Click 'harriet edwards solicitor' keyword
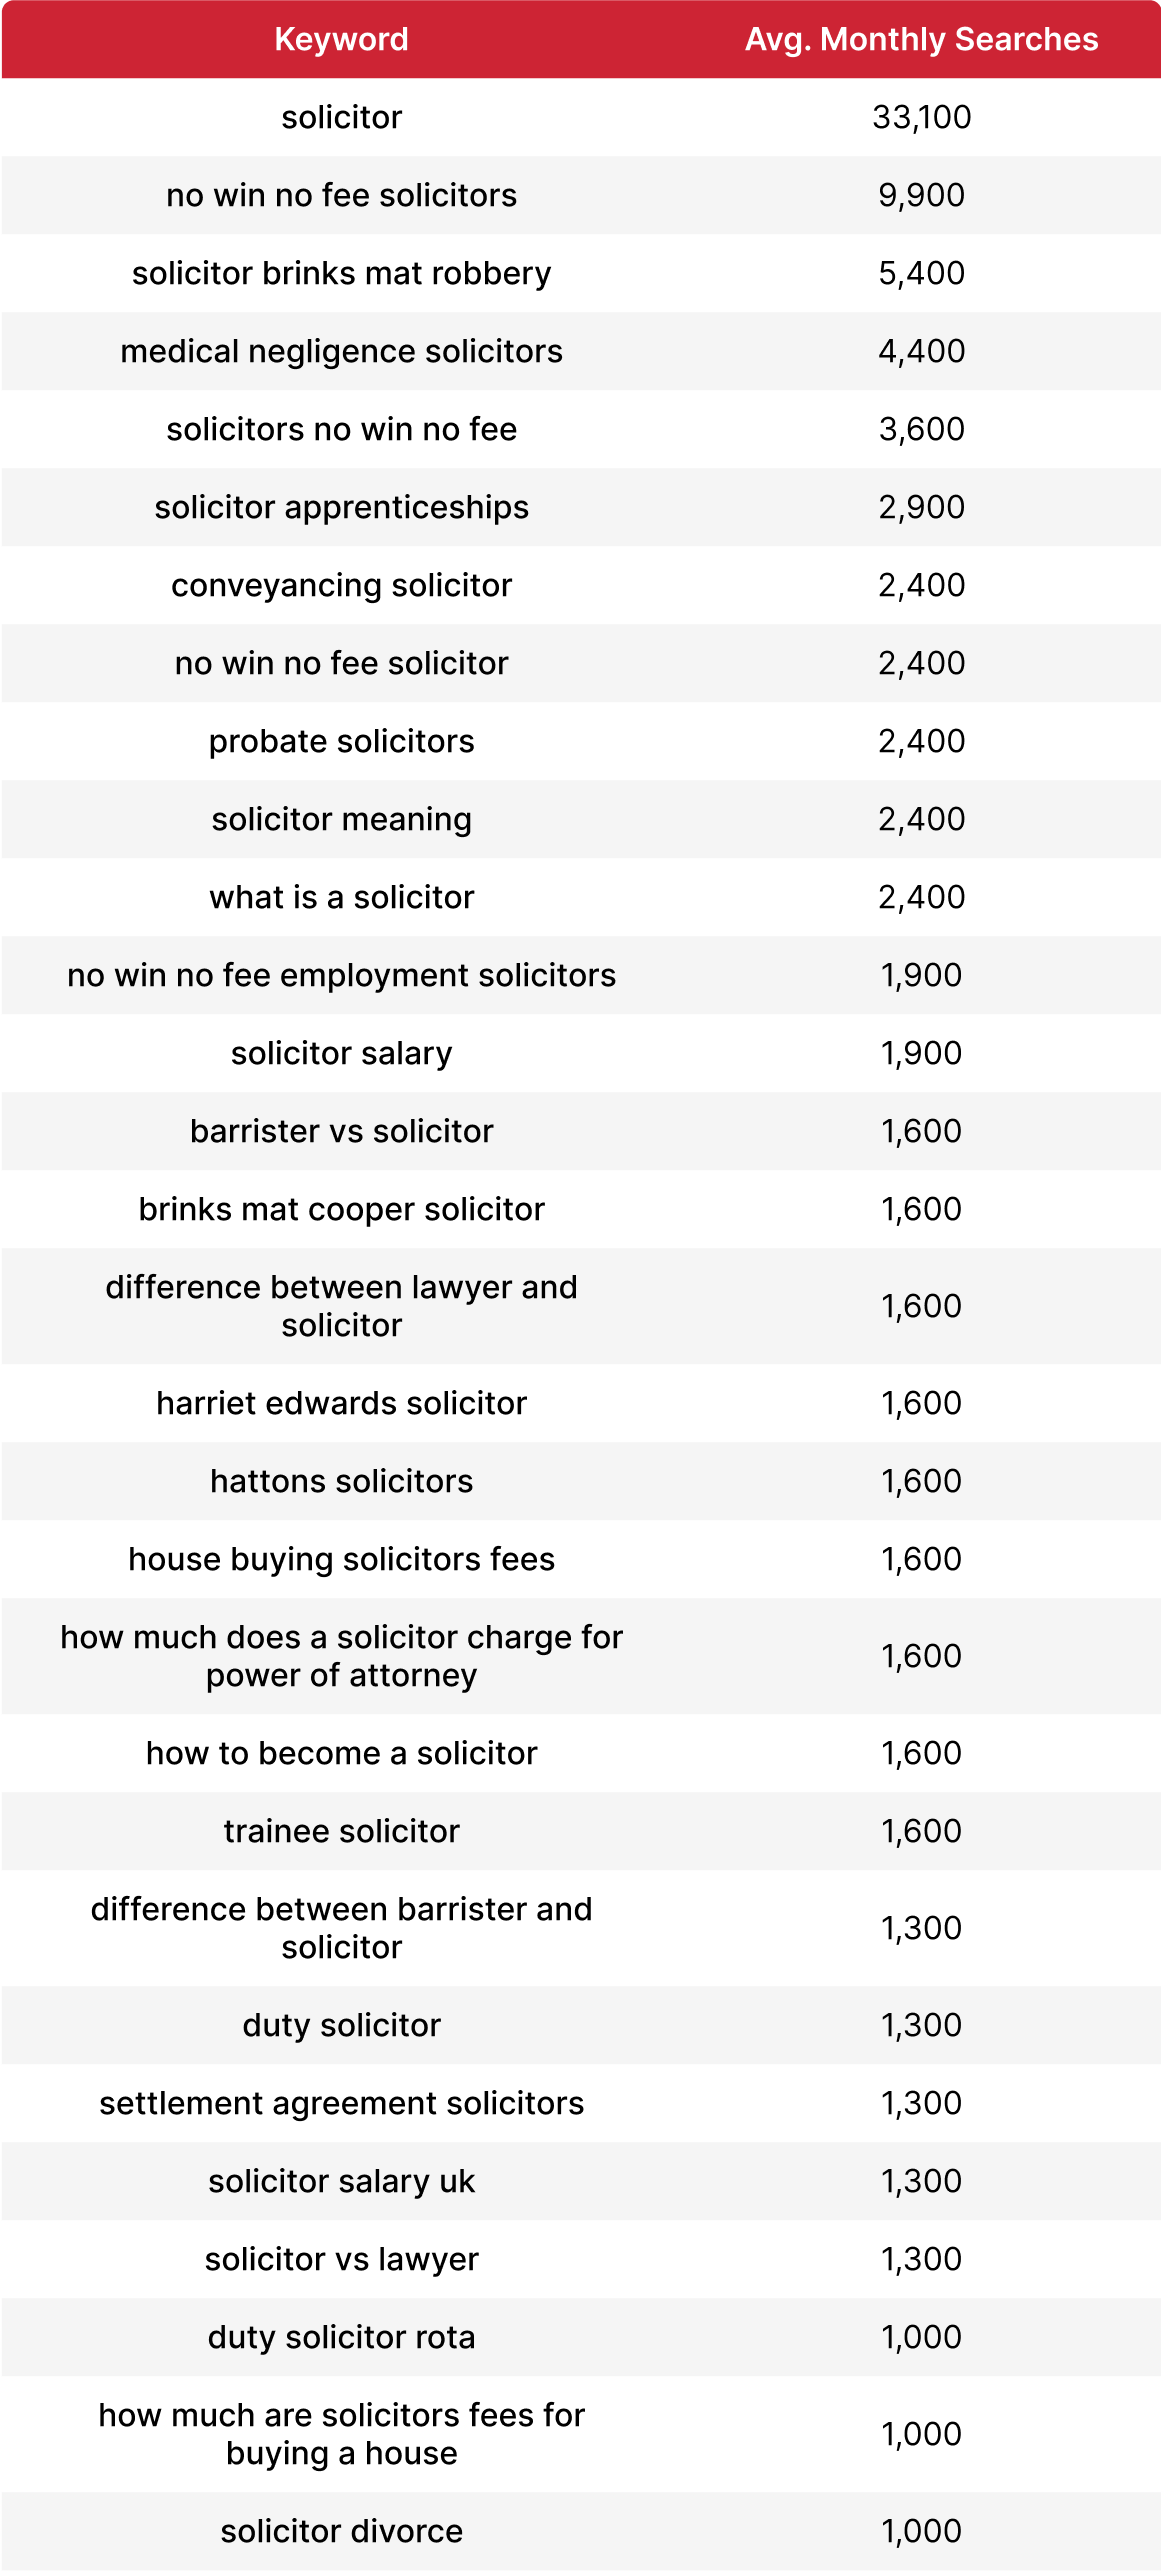Image resolution: width=1161 pixels, height=2571 pixels. [341, 1403]
